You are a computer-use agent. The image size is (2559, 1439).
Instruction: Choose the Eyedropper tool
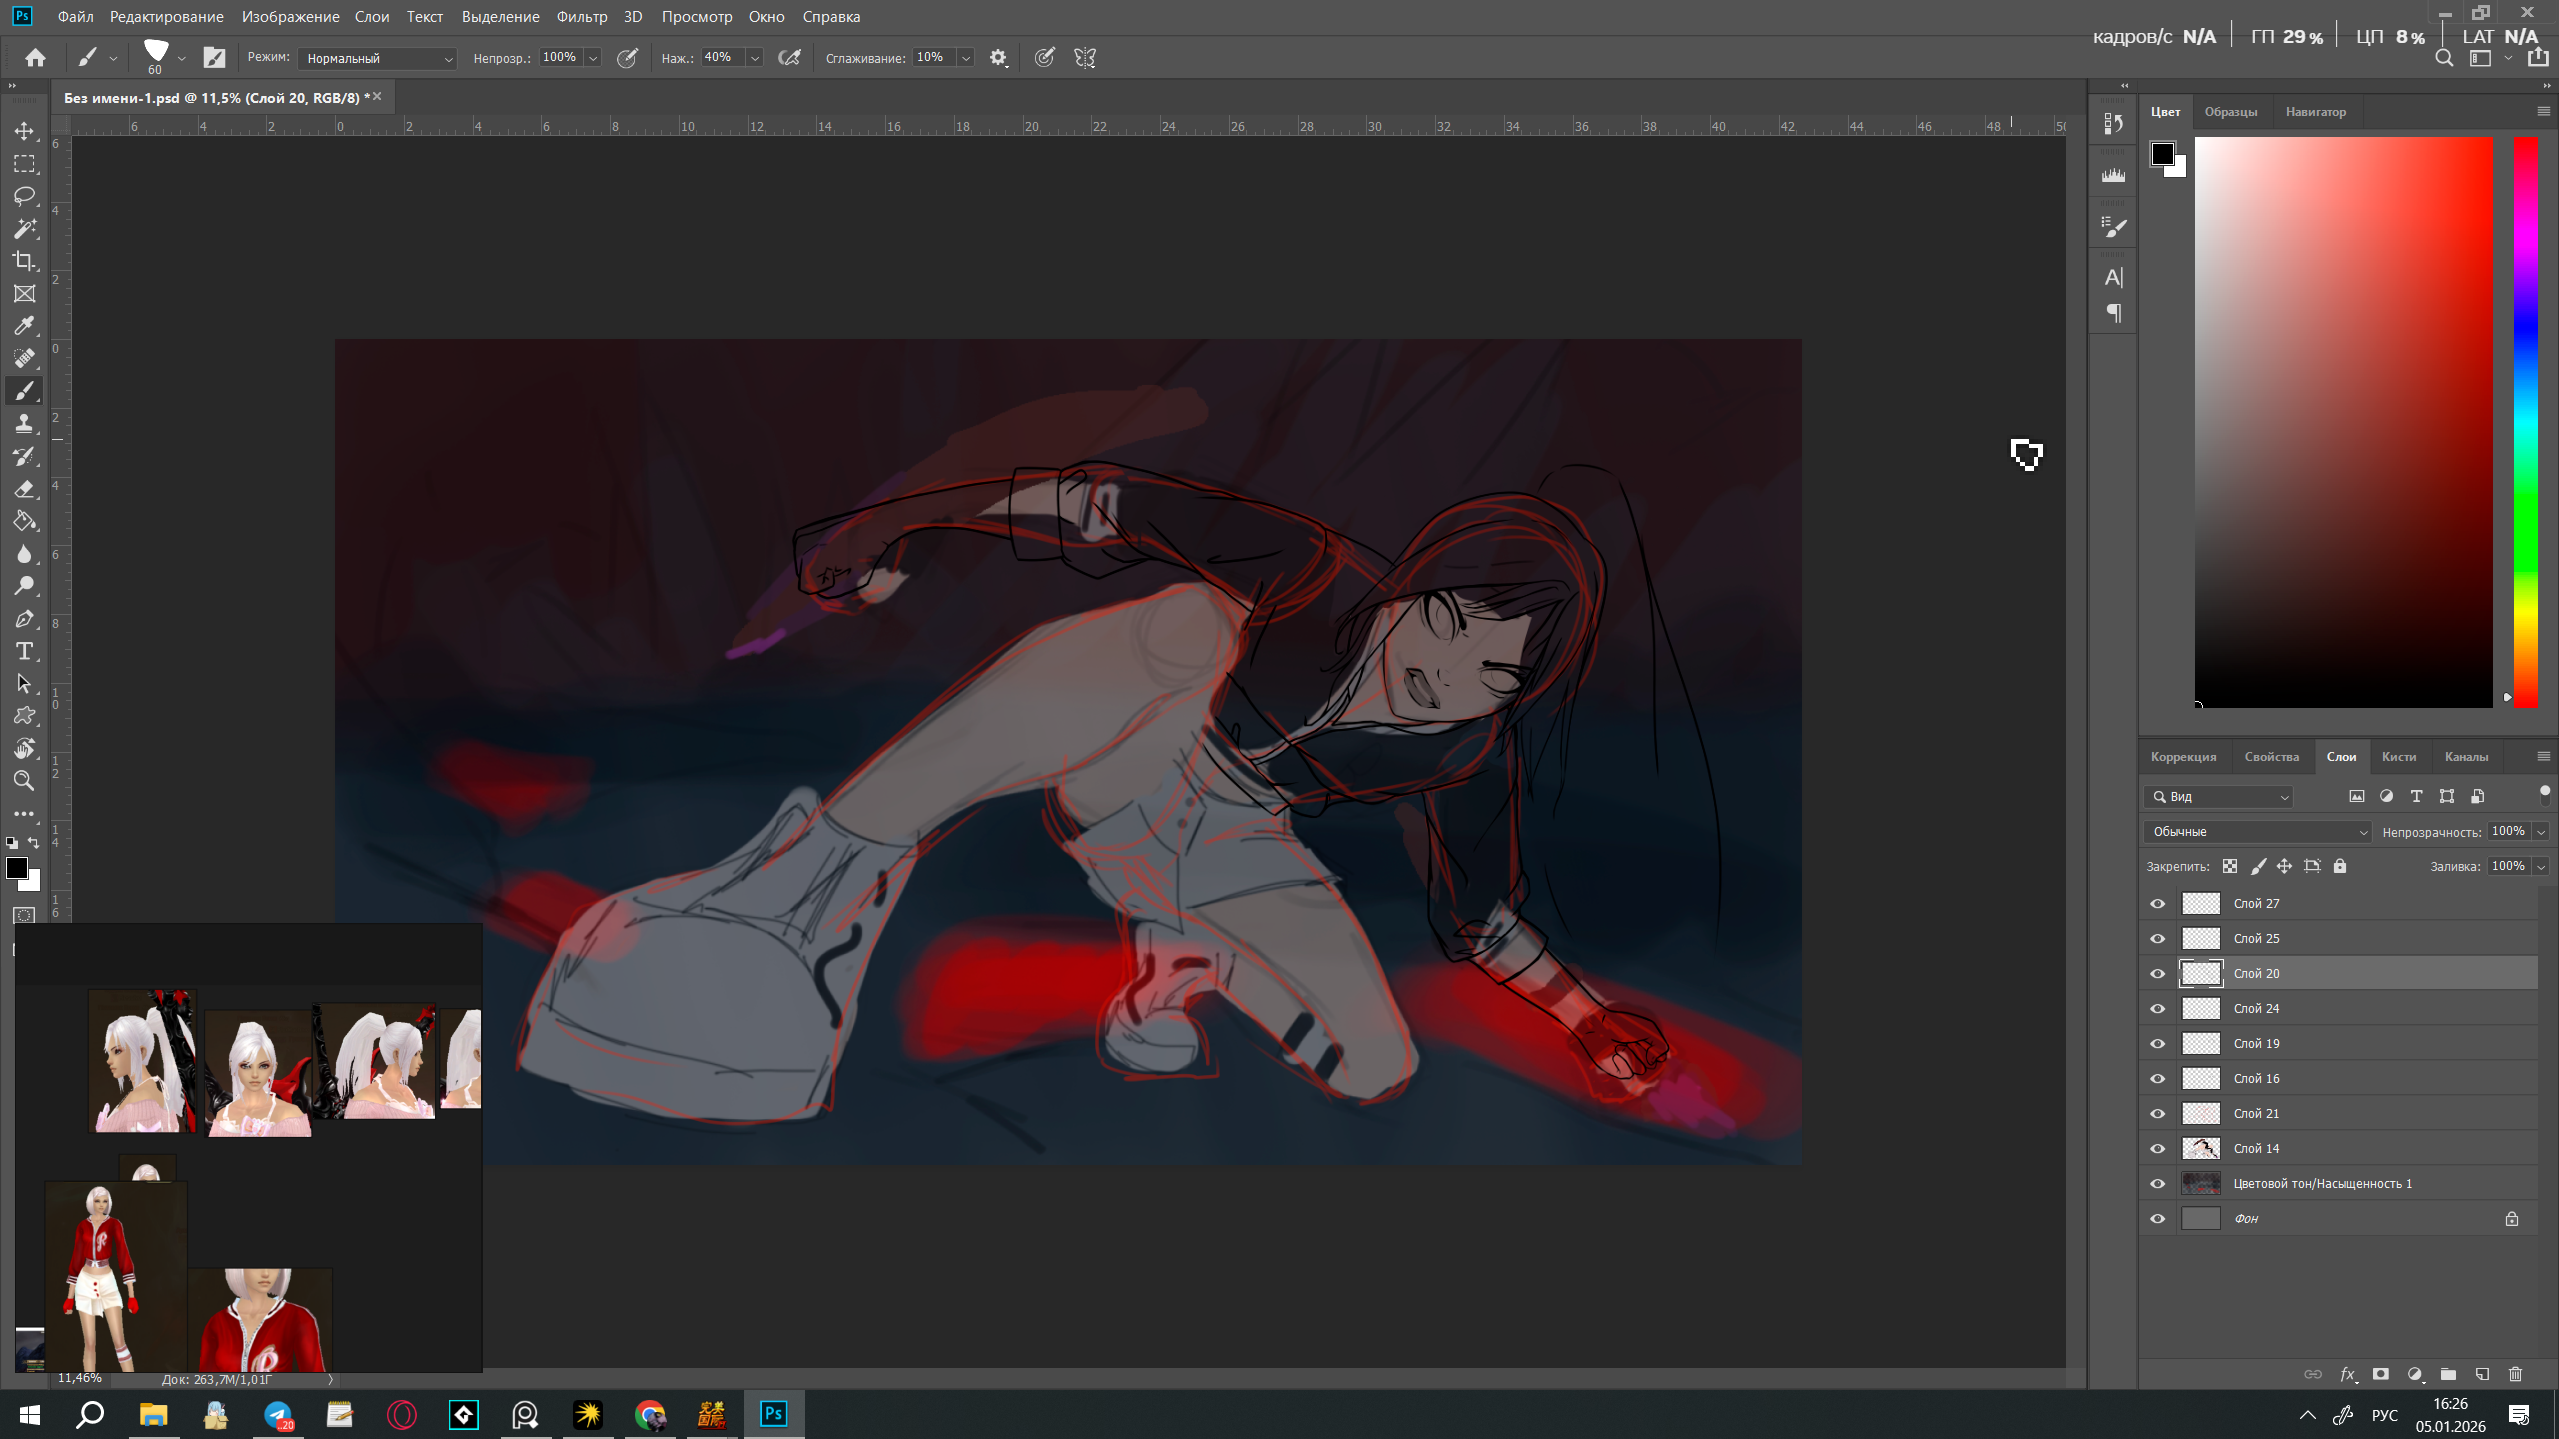(x=25, y=326)
